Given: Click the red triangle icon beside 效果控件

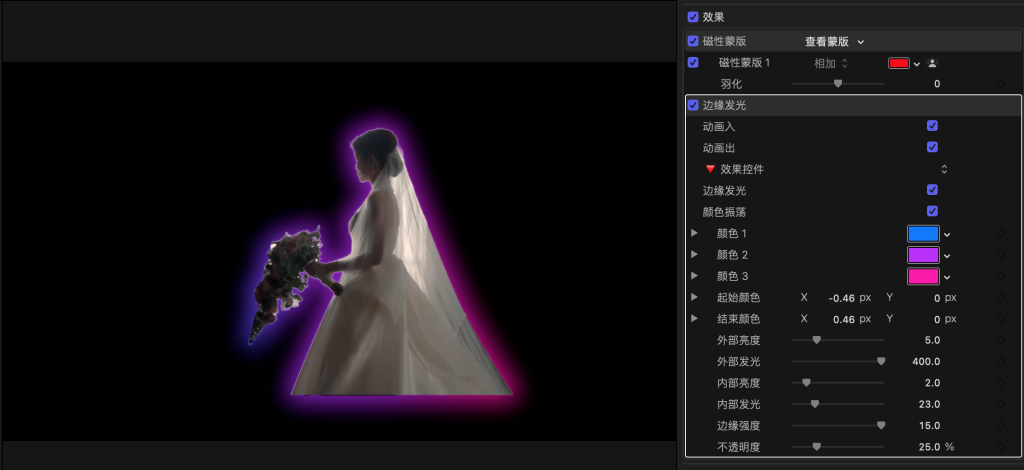Looking at the screenshot, I should 711,169.
